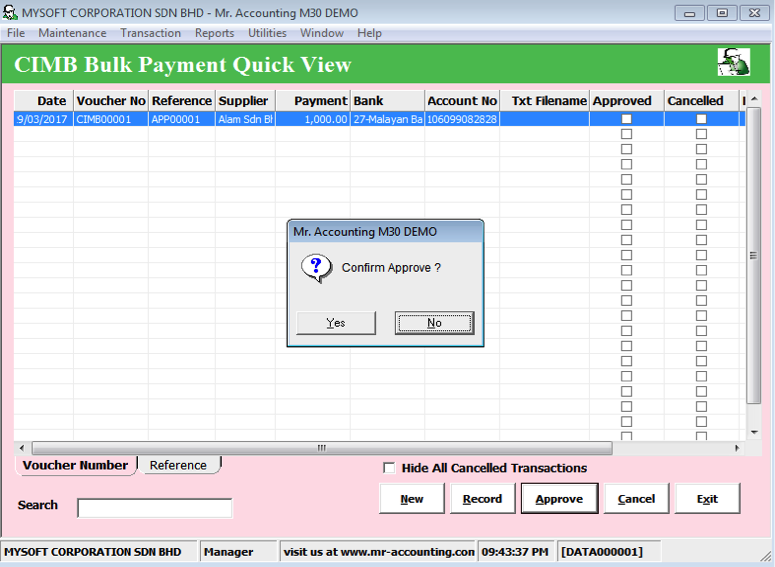Image resolution: width=775 pixels, height=567 pixels.
Task: Click the vertical scrollbar thumb
Action: (x=754, y=256)
